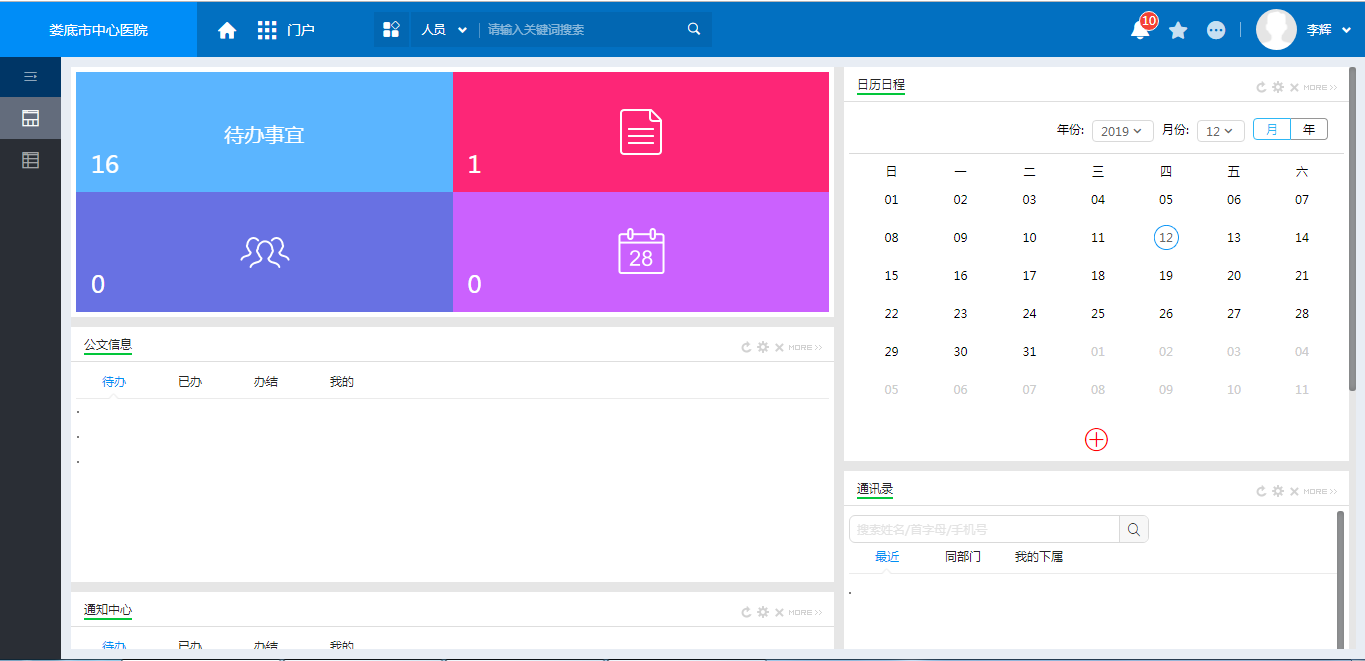This screenshot has height=661, width=1365.
Task: Switch the calendar to 月 view
Action: [x=1272, y=129]
